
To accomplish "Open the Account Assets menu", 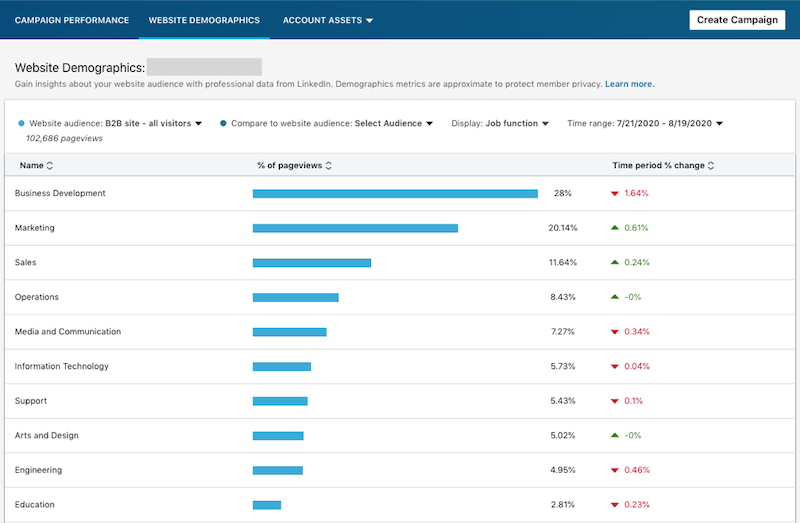I will [328, 20].
